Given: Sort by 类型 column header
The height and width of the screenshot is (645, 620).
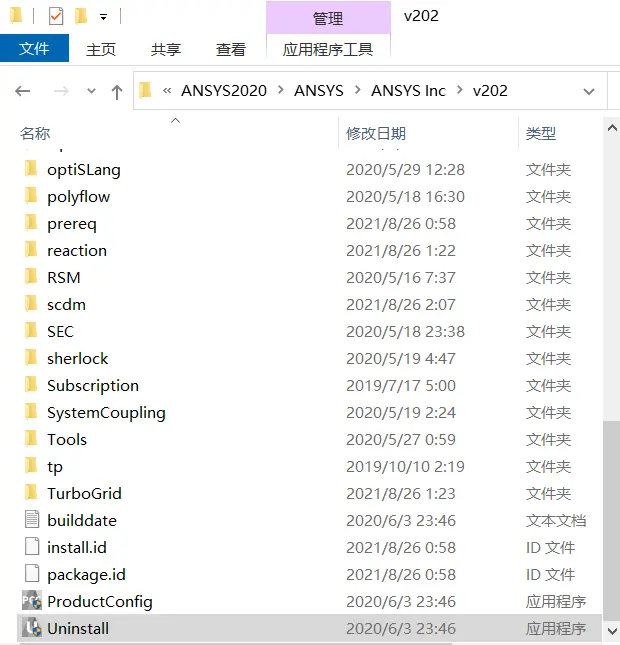Looking at the screenshot, I should (x=541, y=133).
